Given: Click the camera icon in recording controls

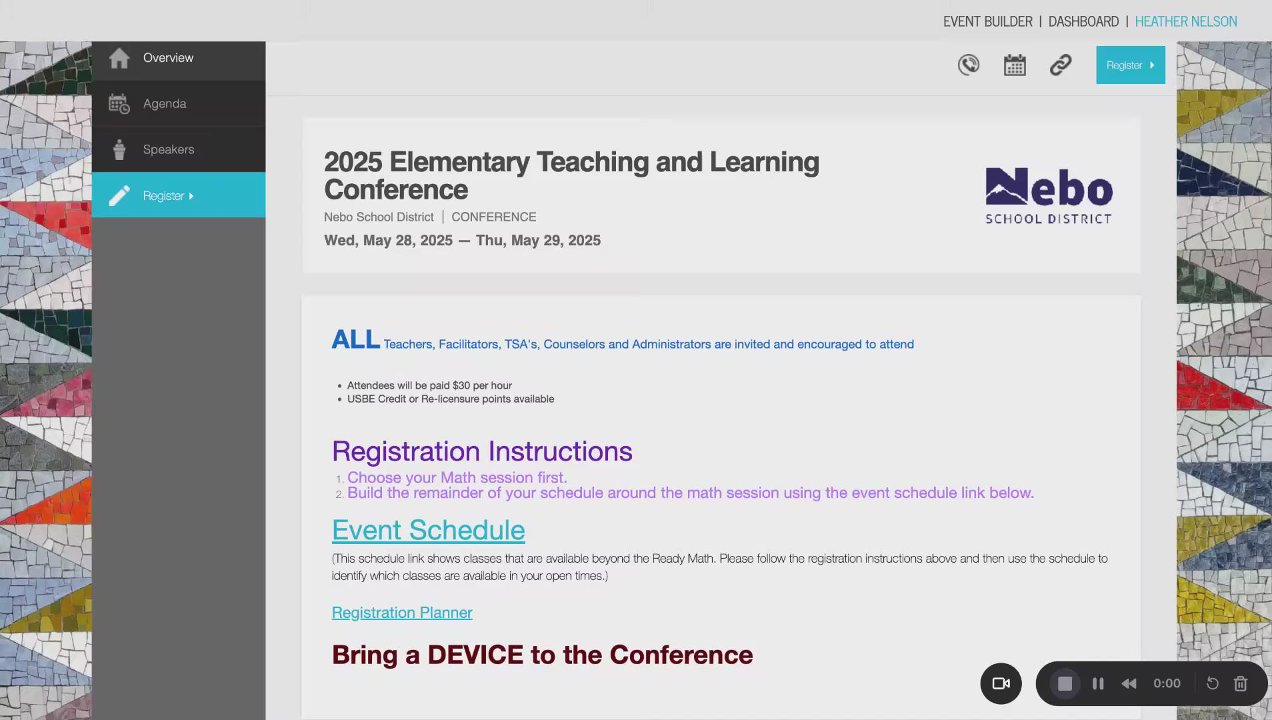Looking at the screenshot, I should tap(1001, 684).
